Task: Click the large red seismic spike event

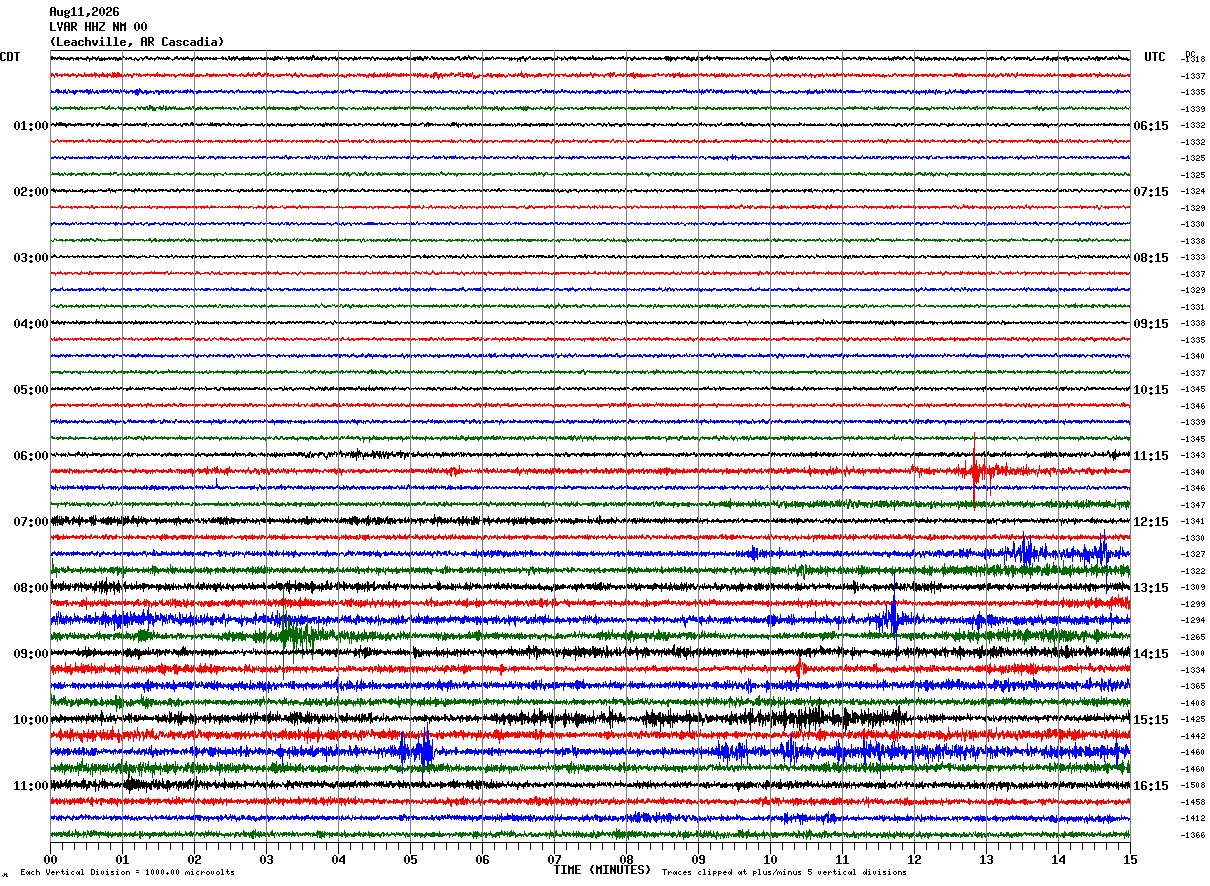Action: [x=975, y=471]
